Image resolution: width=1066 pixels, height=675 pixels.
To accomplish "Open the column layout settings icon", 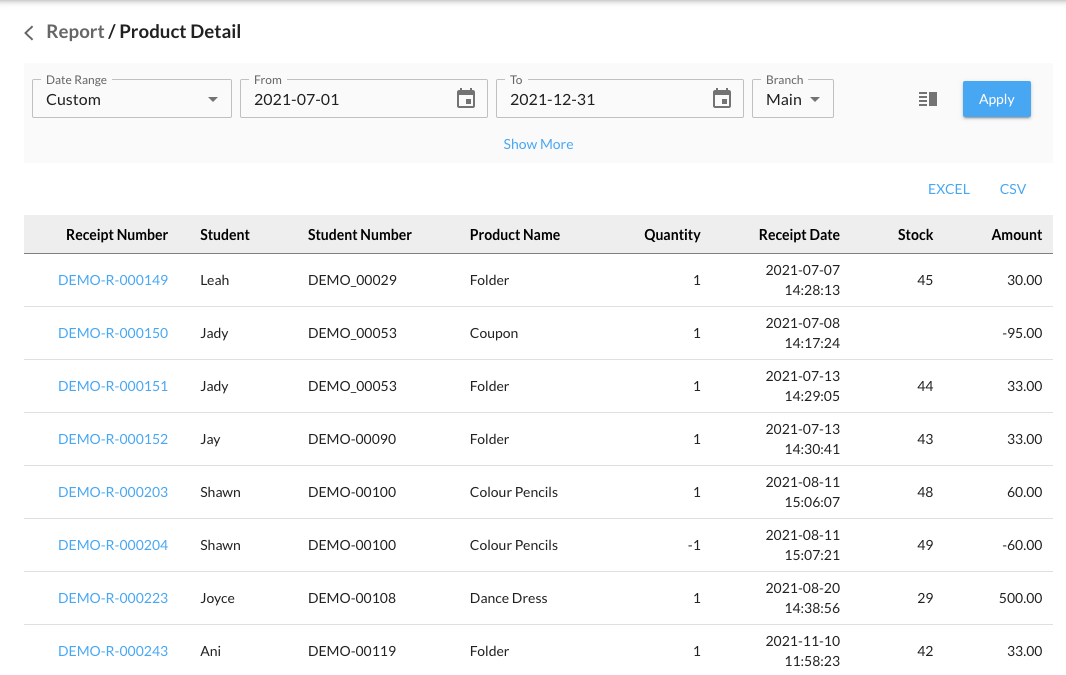I will pyautogui.click(x=928, y=99).
